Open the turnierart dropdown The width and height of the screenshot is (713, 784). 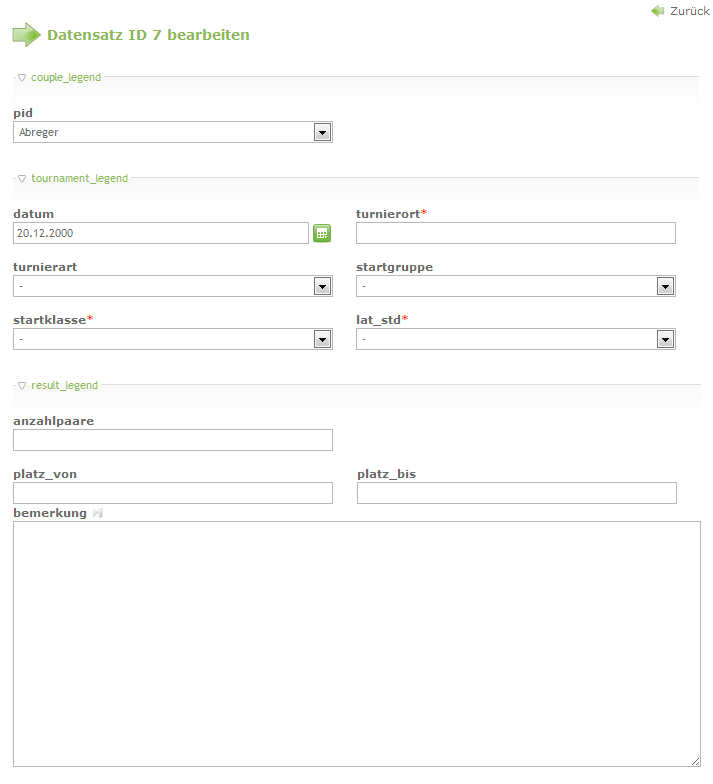(172, 286)
